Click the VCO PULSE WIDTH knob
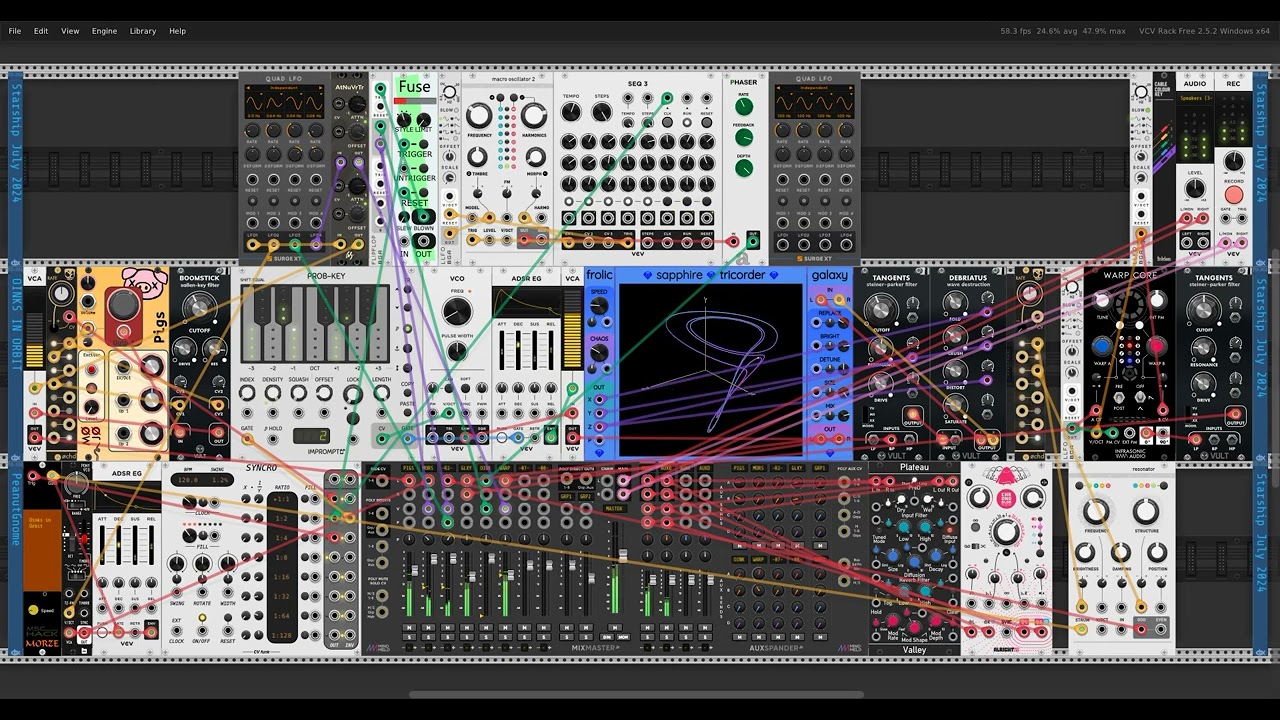 click(x=457, y=351)
